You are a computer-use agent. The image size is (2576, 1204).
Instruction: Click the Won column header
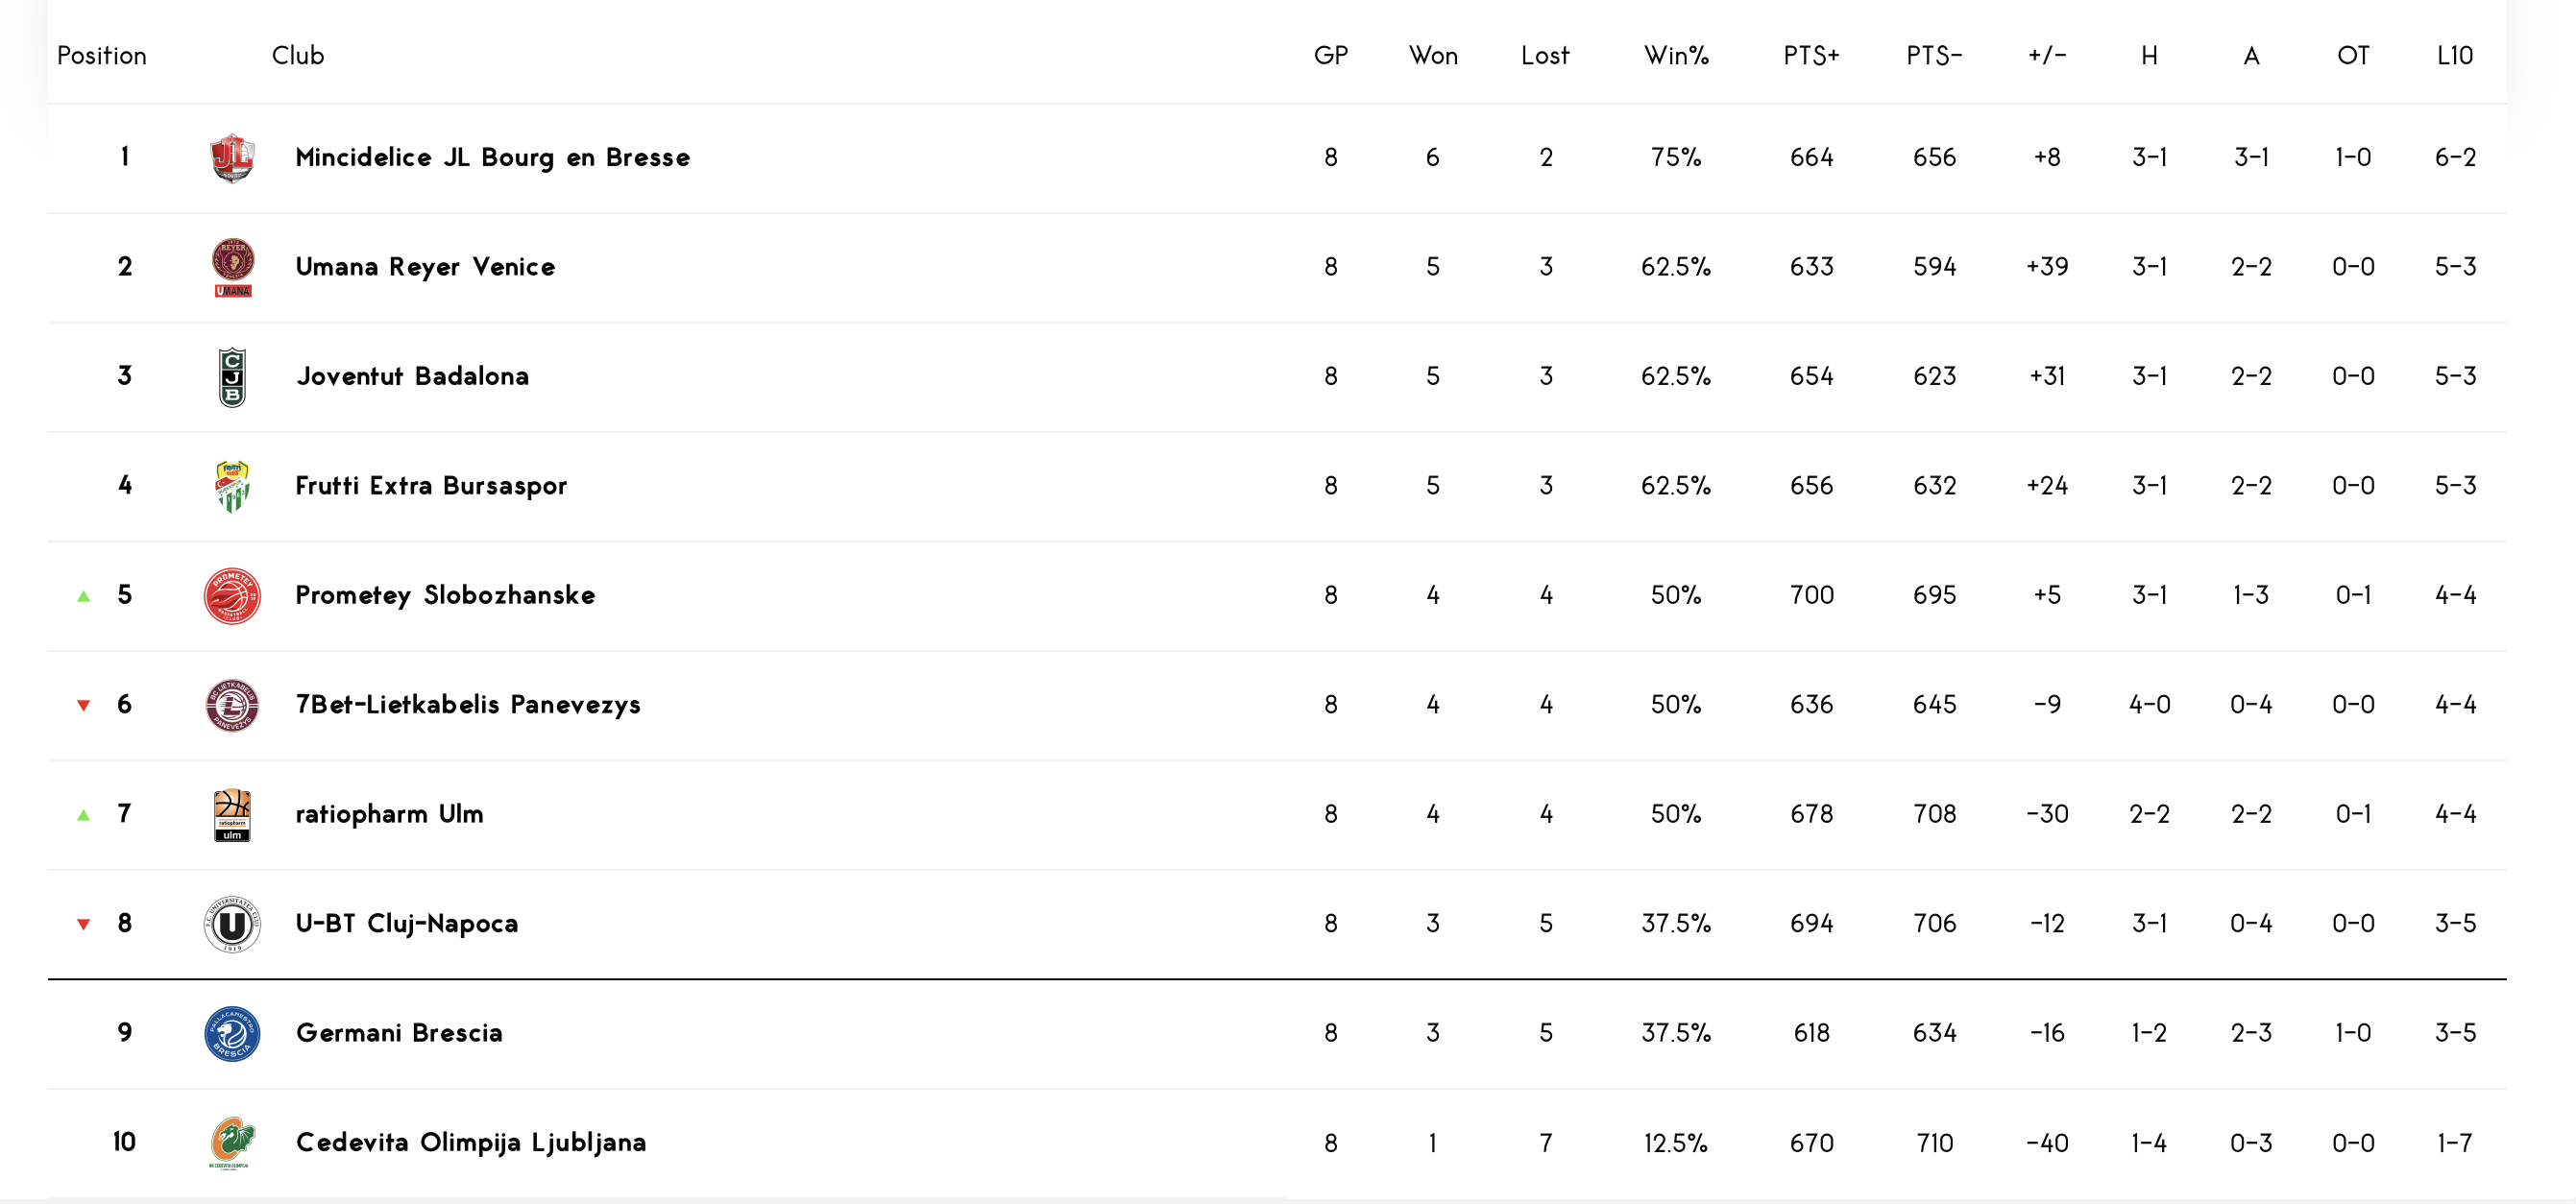[x=1433, y=56]
